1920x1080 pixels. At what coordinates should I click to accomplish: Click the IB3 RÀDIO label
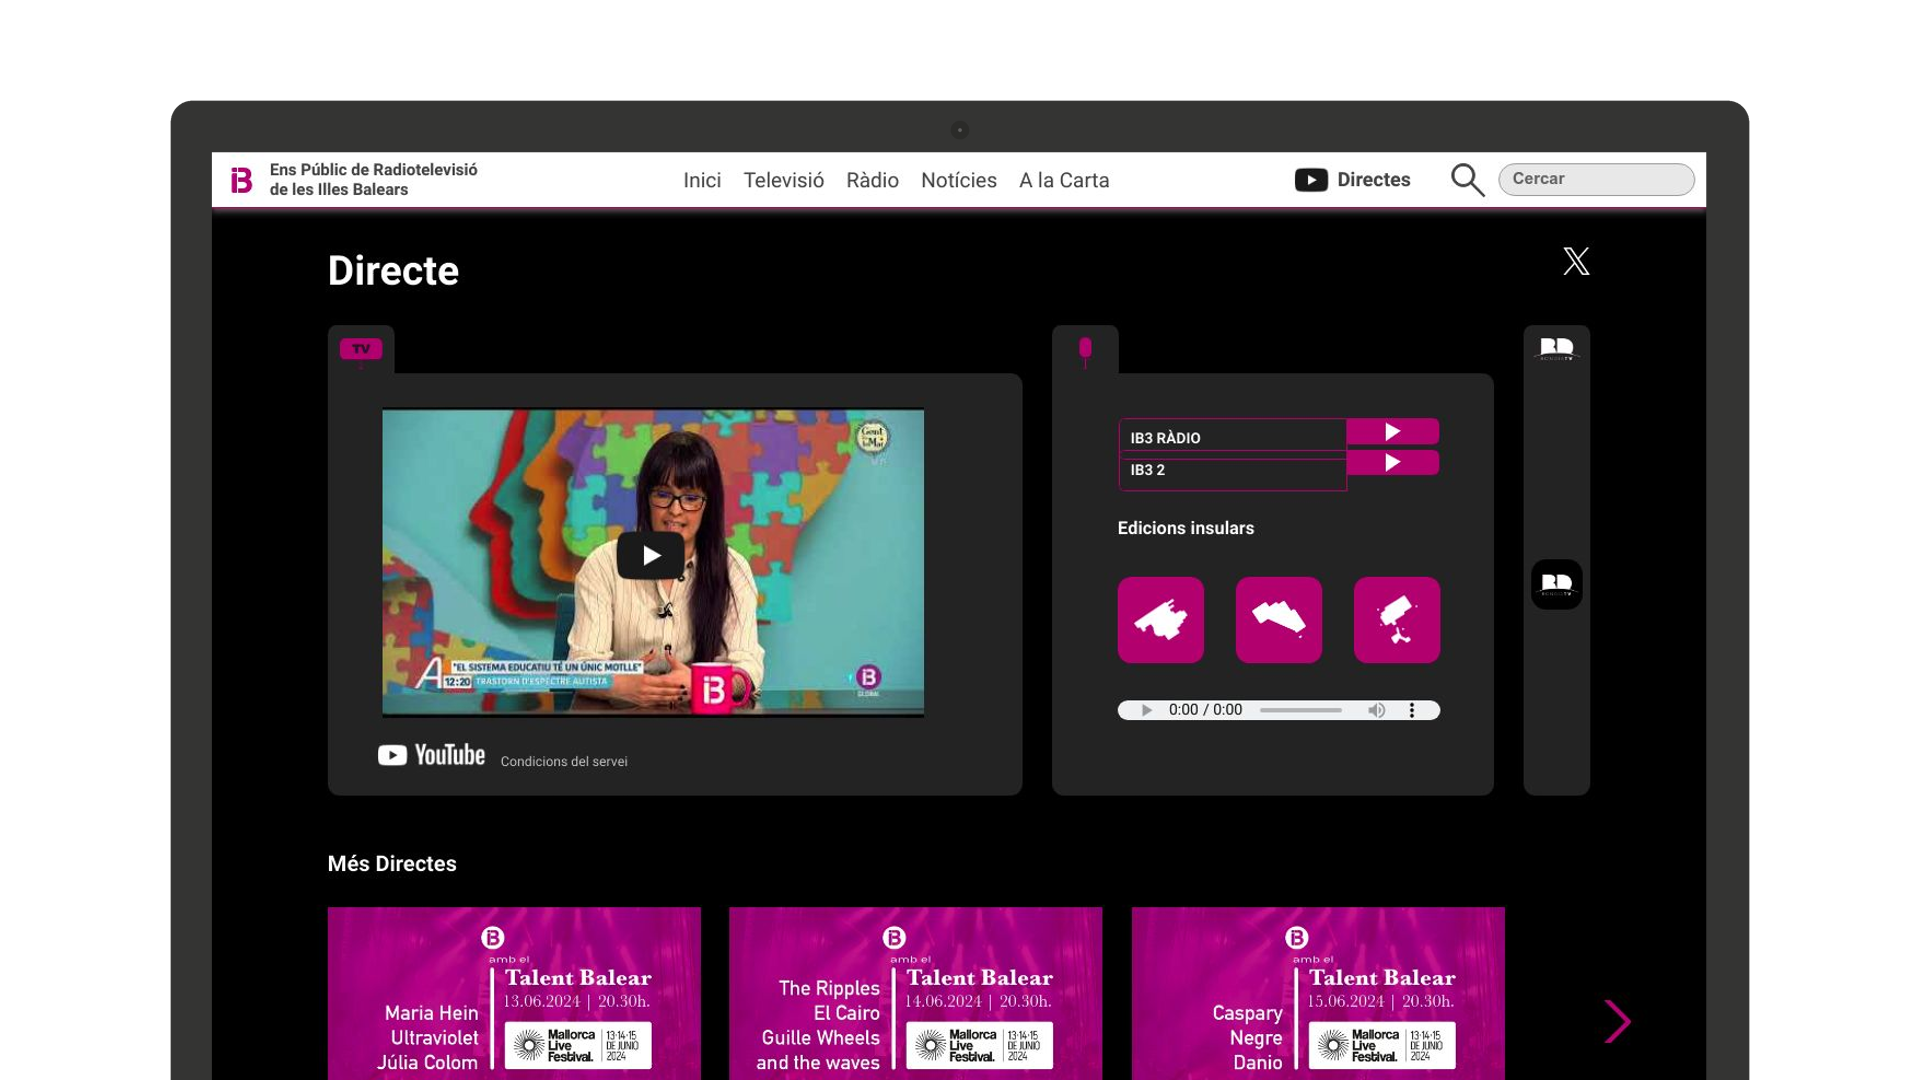coord(1165,438)
